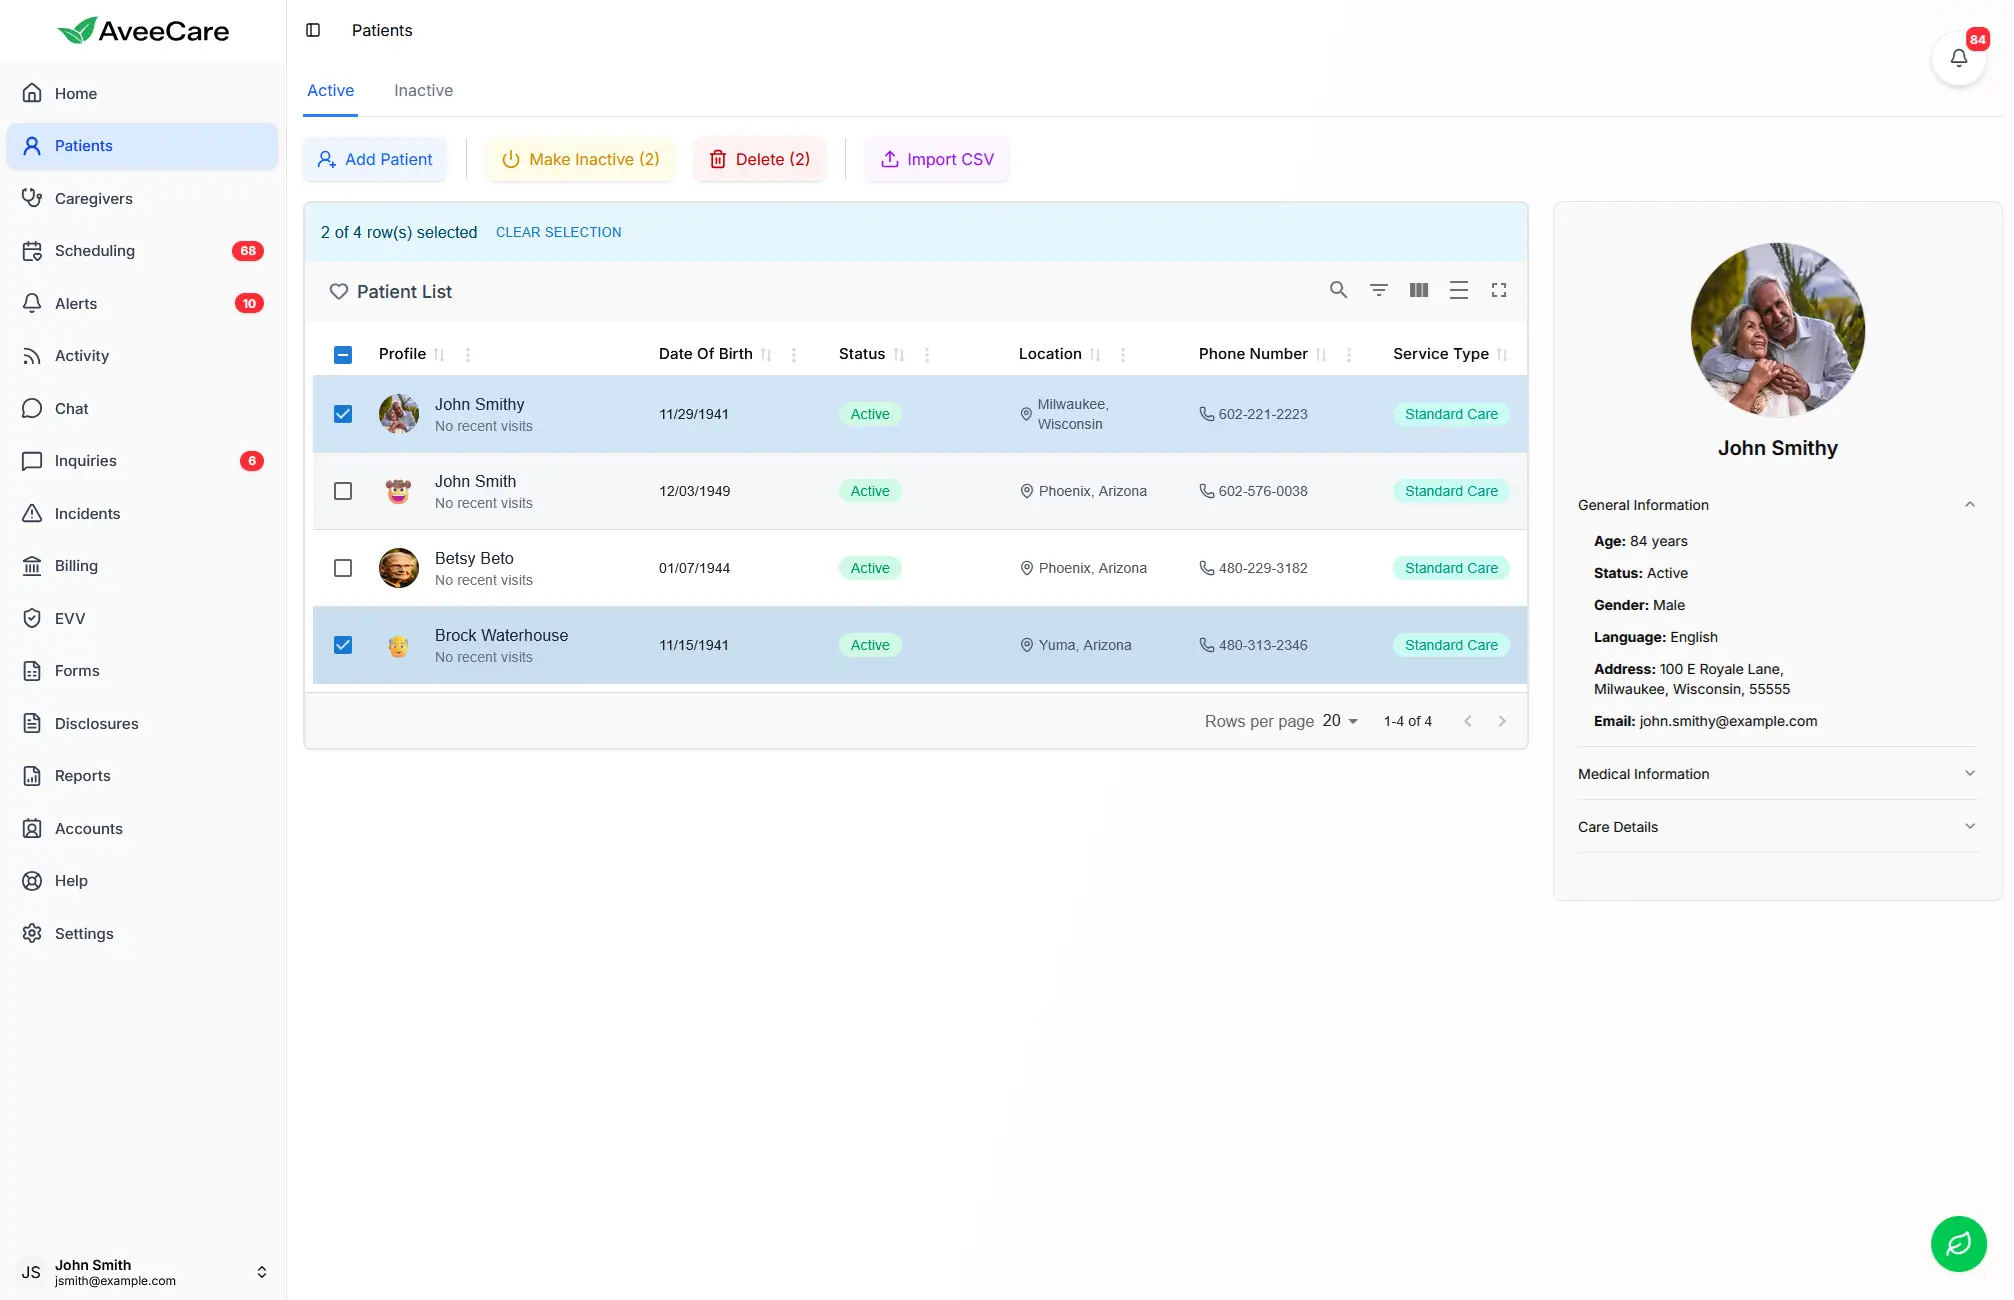Open the Rows per page dropdown
This screenshot has width=2014, height=1300.
[1338, 720]
